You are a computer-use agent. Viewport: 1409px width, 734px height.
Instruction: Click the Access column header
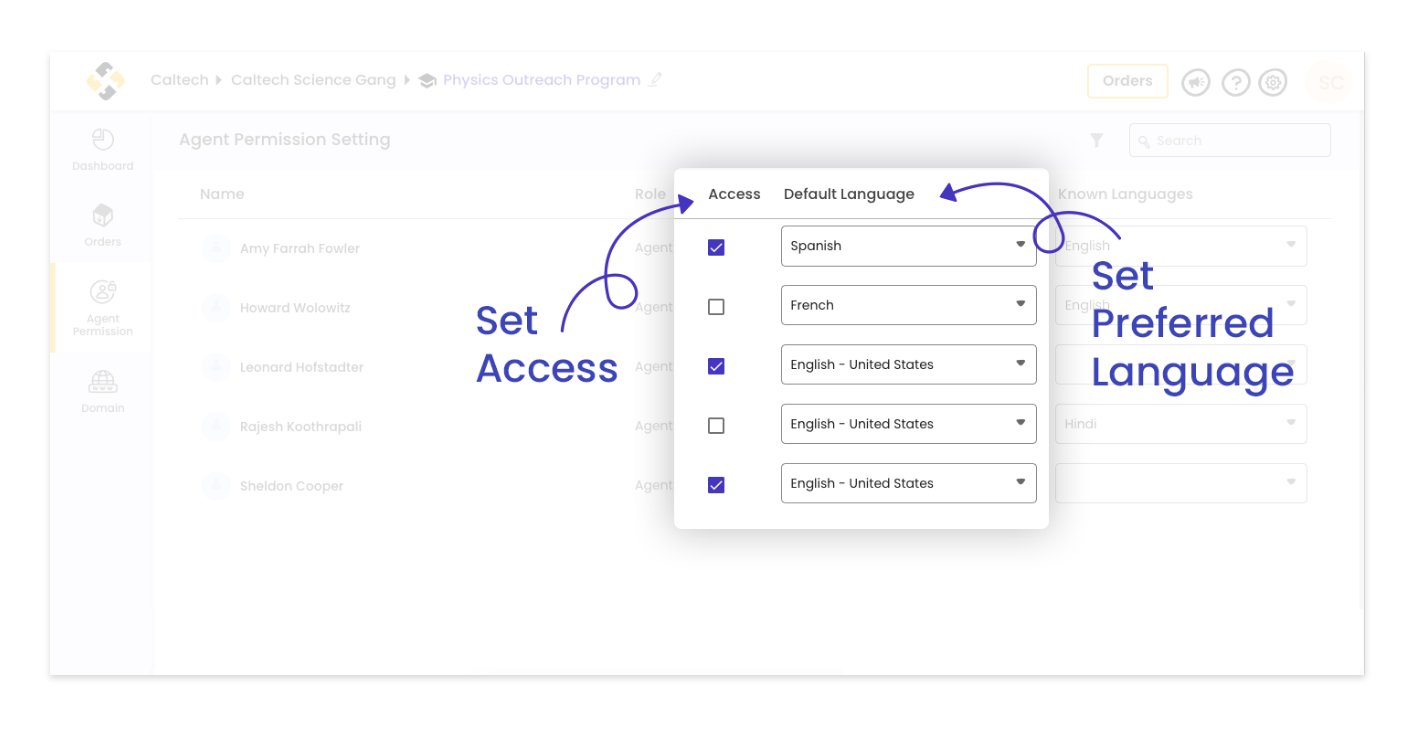734,194
